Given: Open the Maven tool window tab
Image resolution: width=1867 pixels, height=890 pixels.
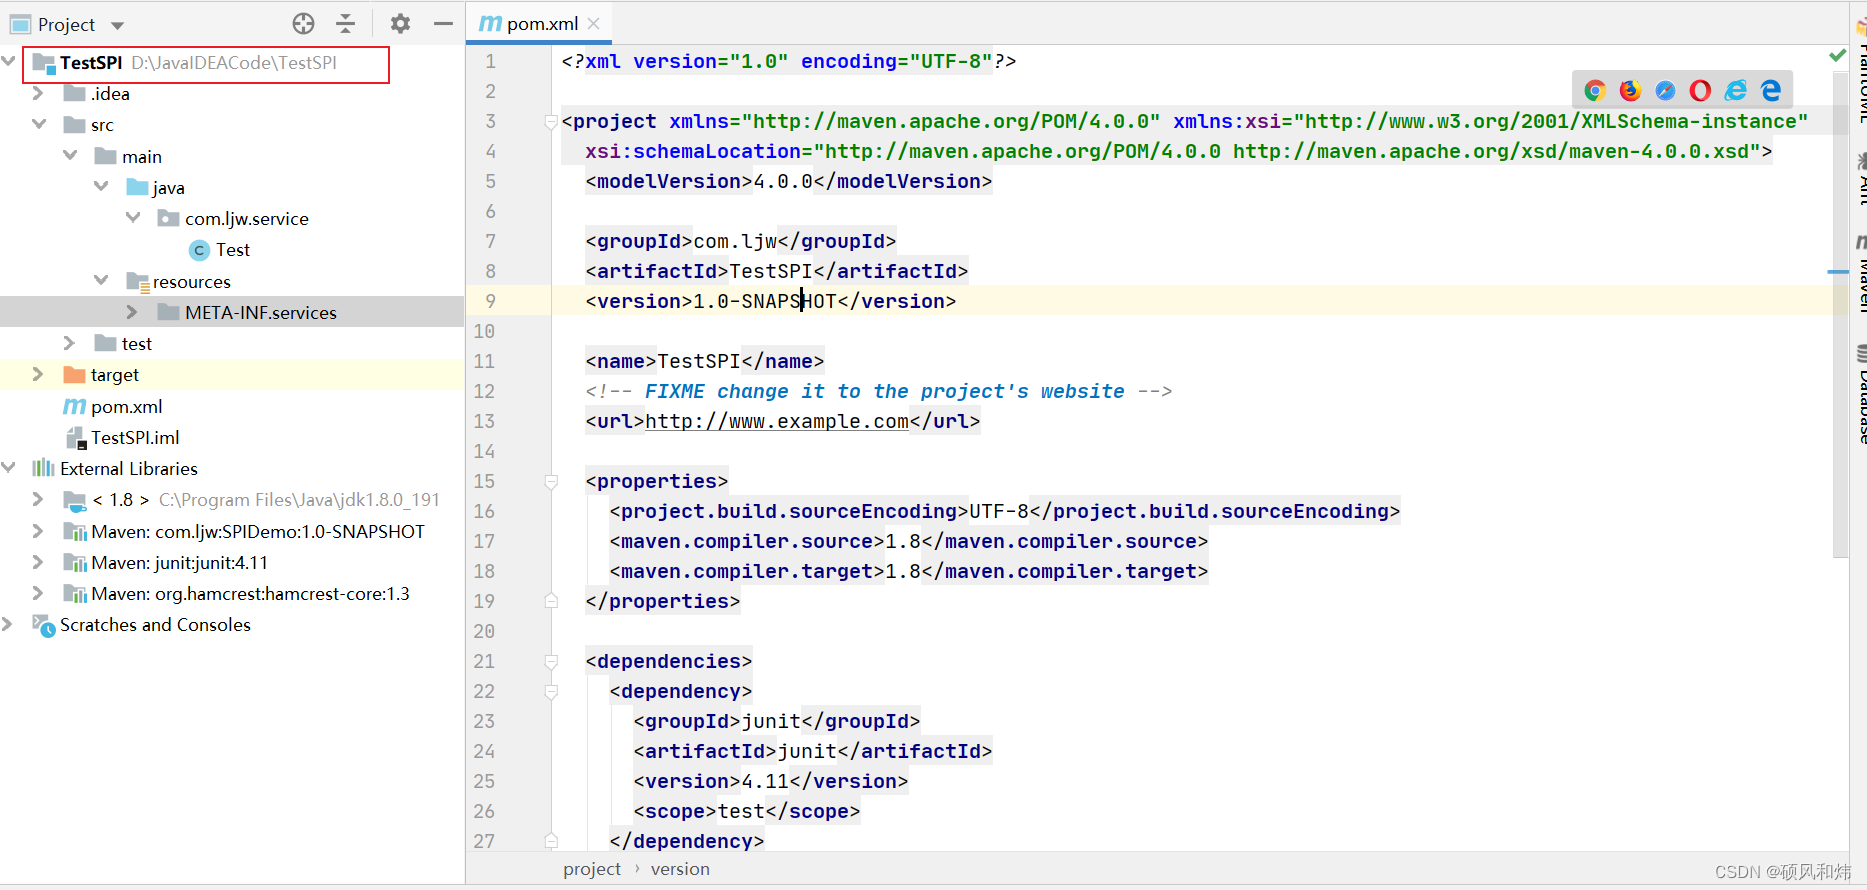Looking at the screenshot, I should [x=1860, y=275].
